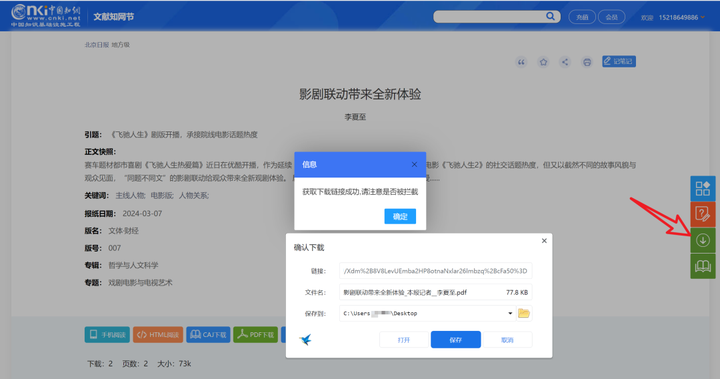720x379 pixels.
Task: Click the newspaper date 2024-03-07
Action: coord(142,214)
